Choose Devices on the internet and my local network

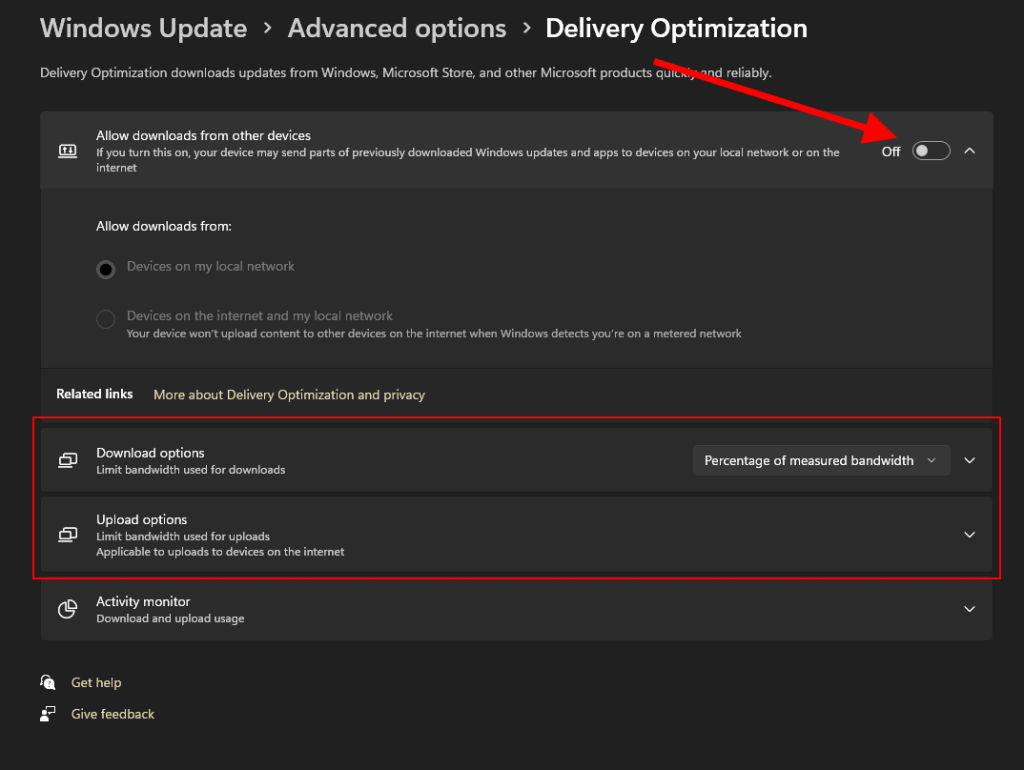click(x=105, y=320)
